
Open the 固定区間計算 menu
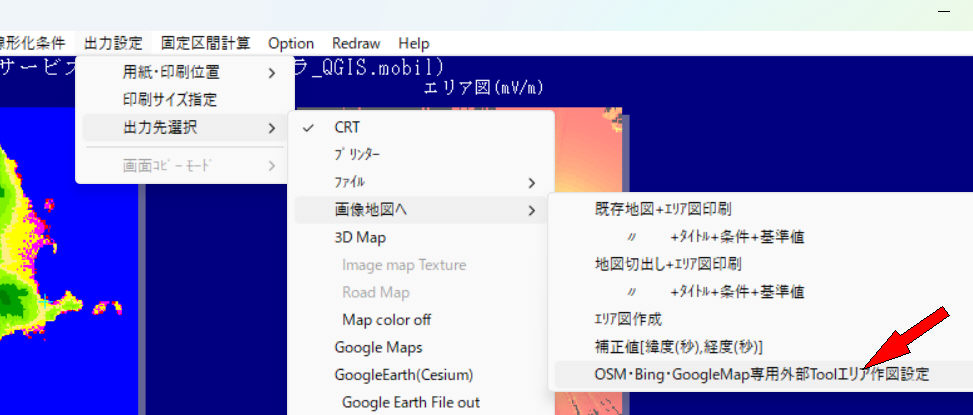[x=205, y=43]
